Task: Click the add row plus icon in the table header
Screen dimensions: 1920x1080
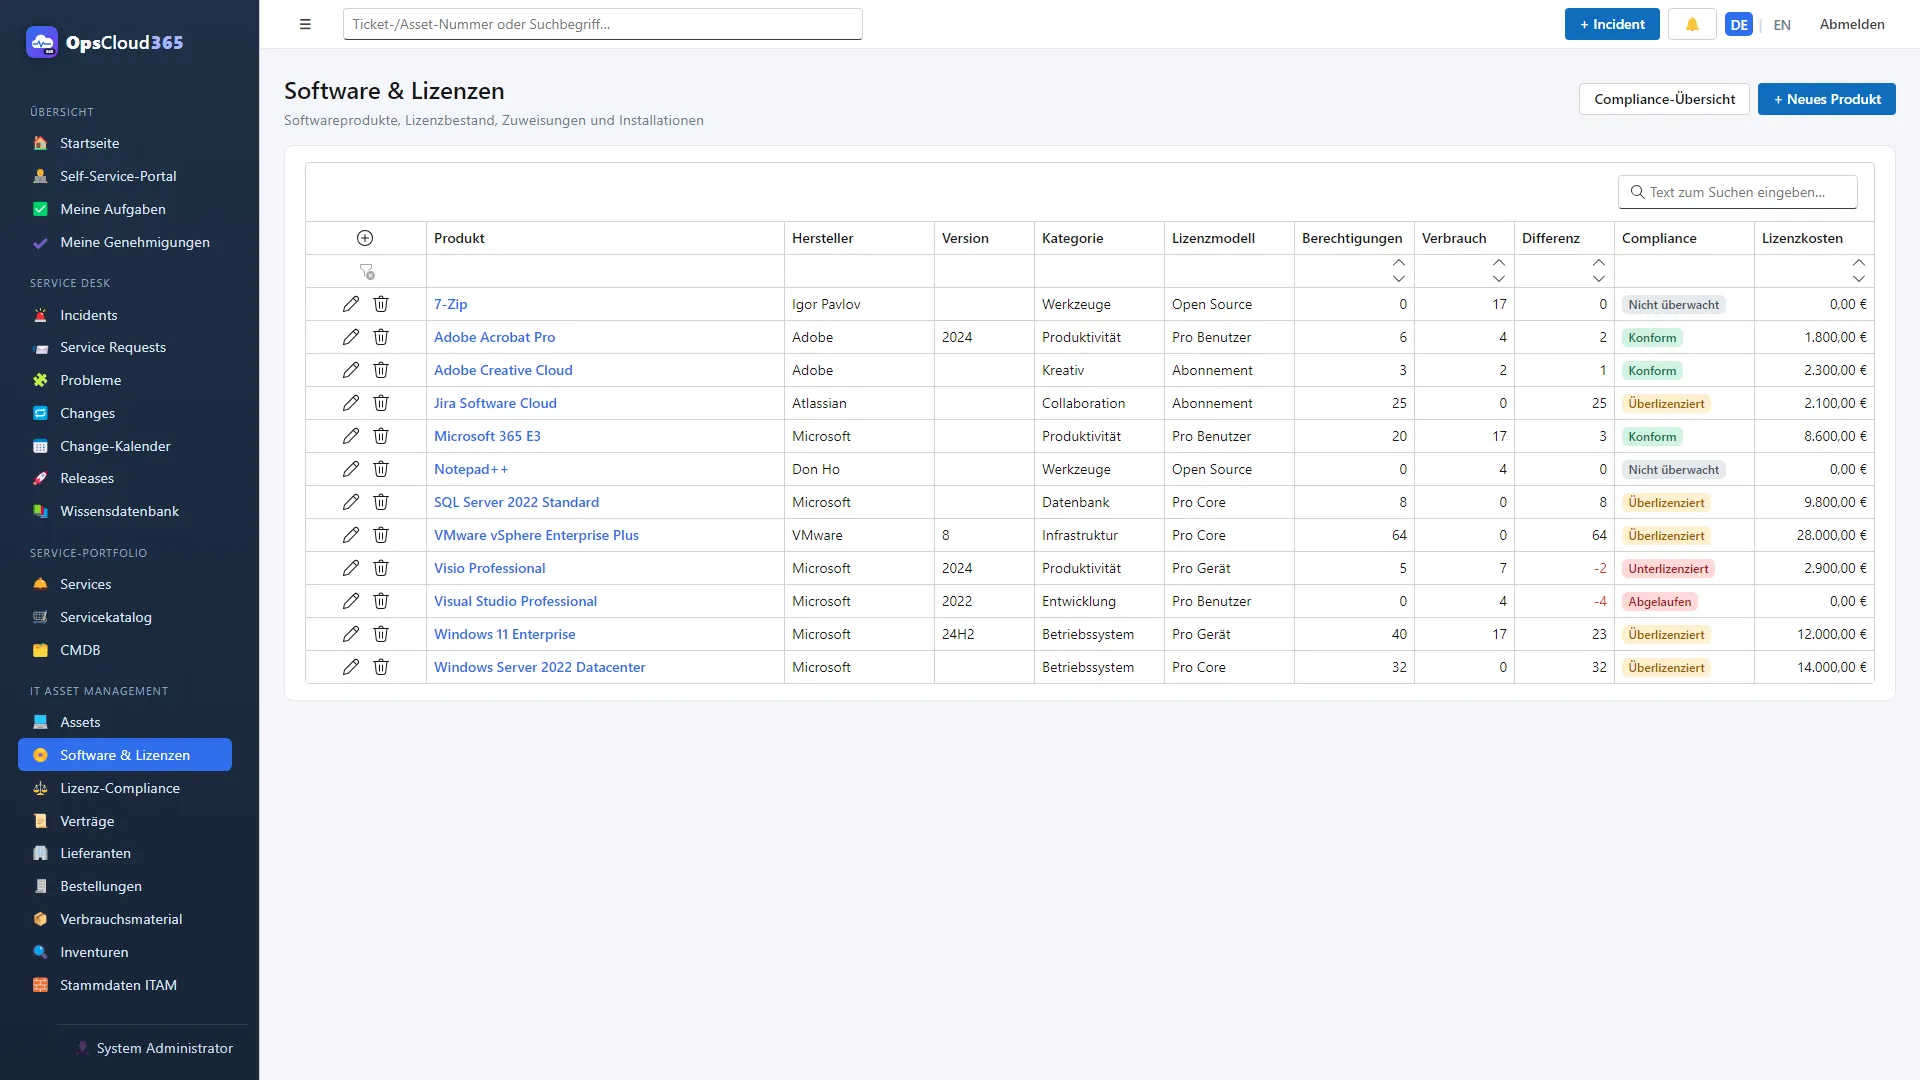Action: click(365, 238)
